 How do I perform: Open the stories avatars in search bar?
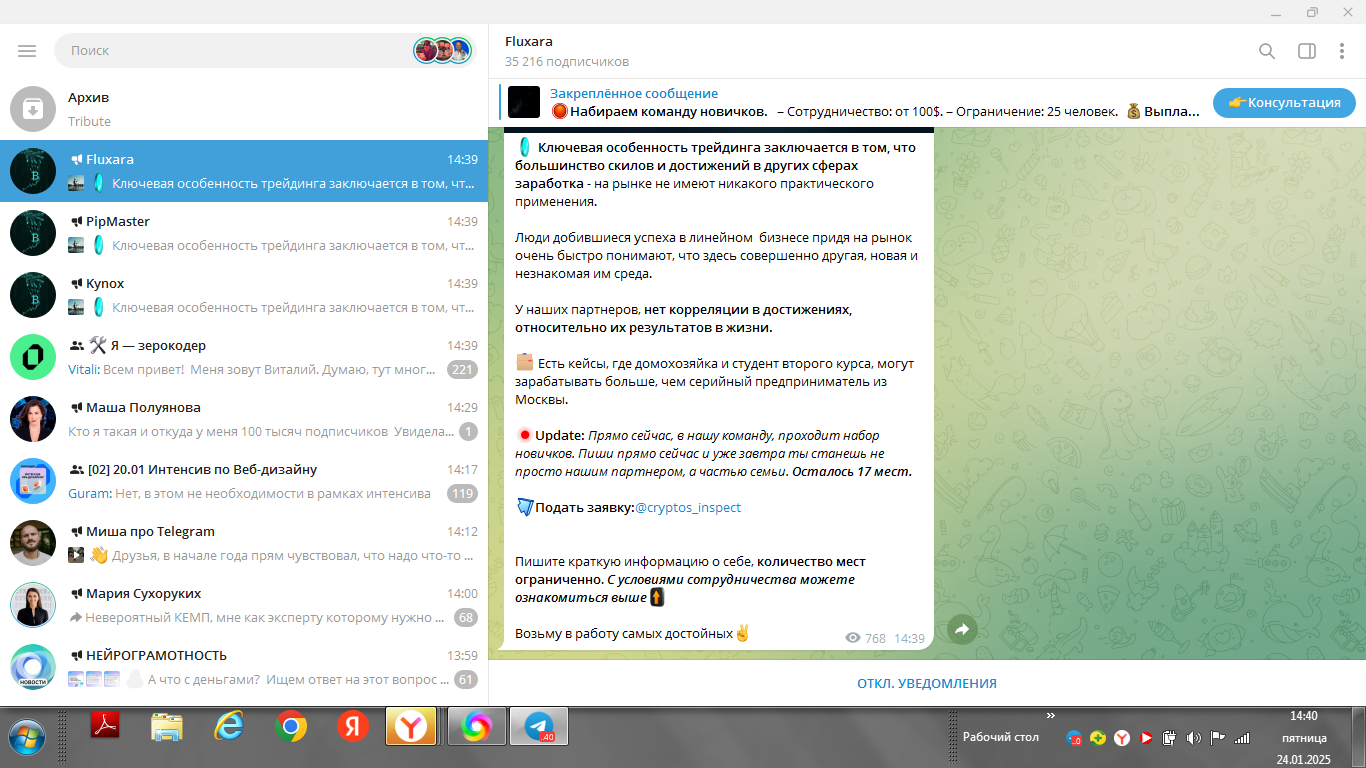point(442,51)
